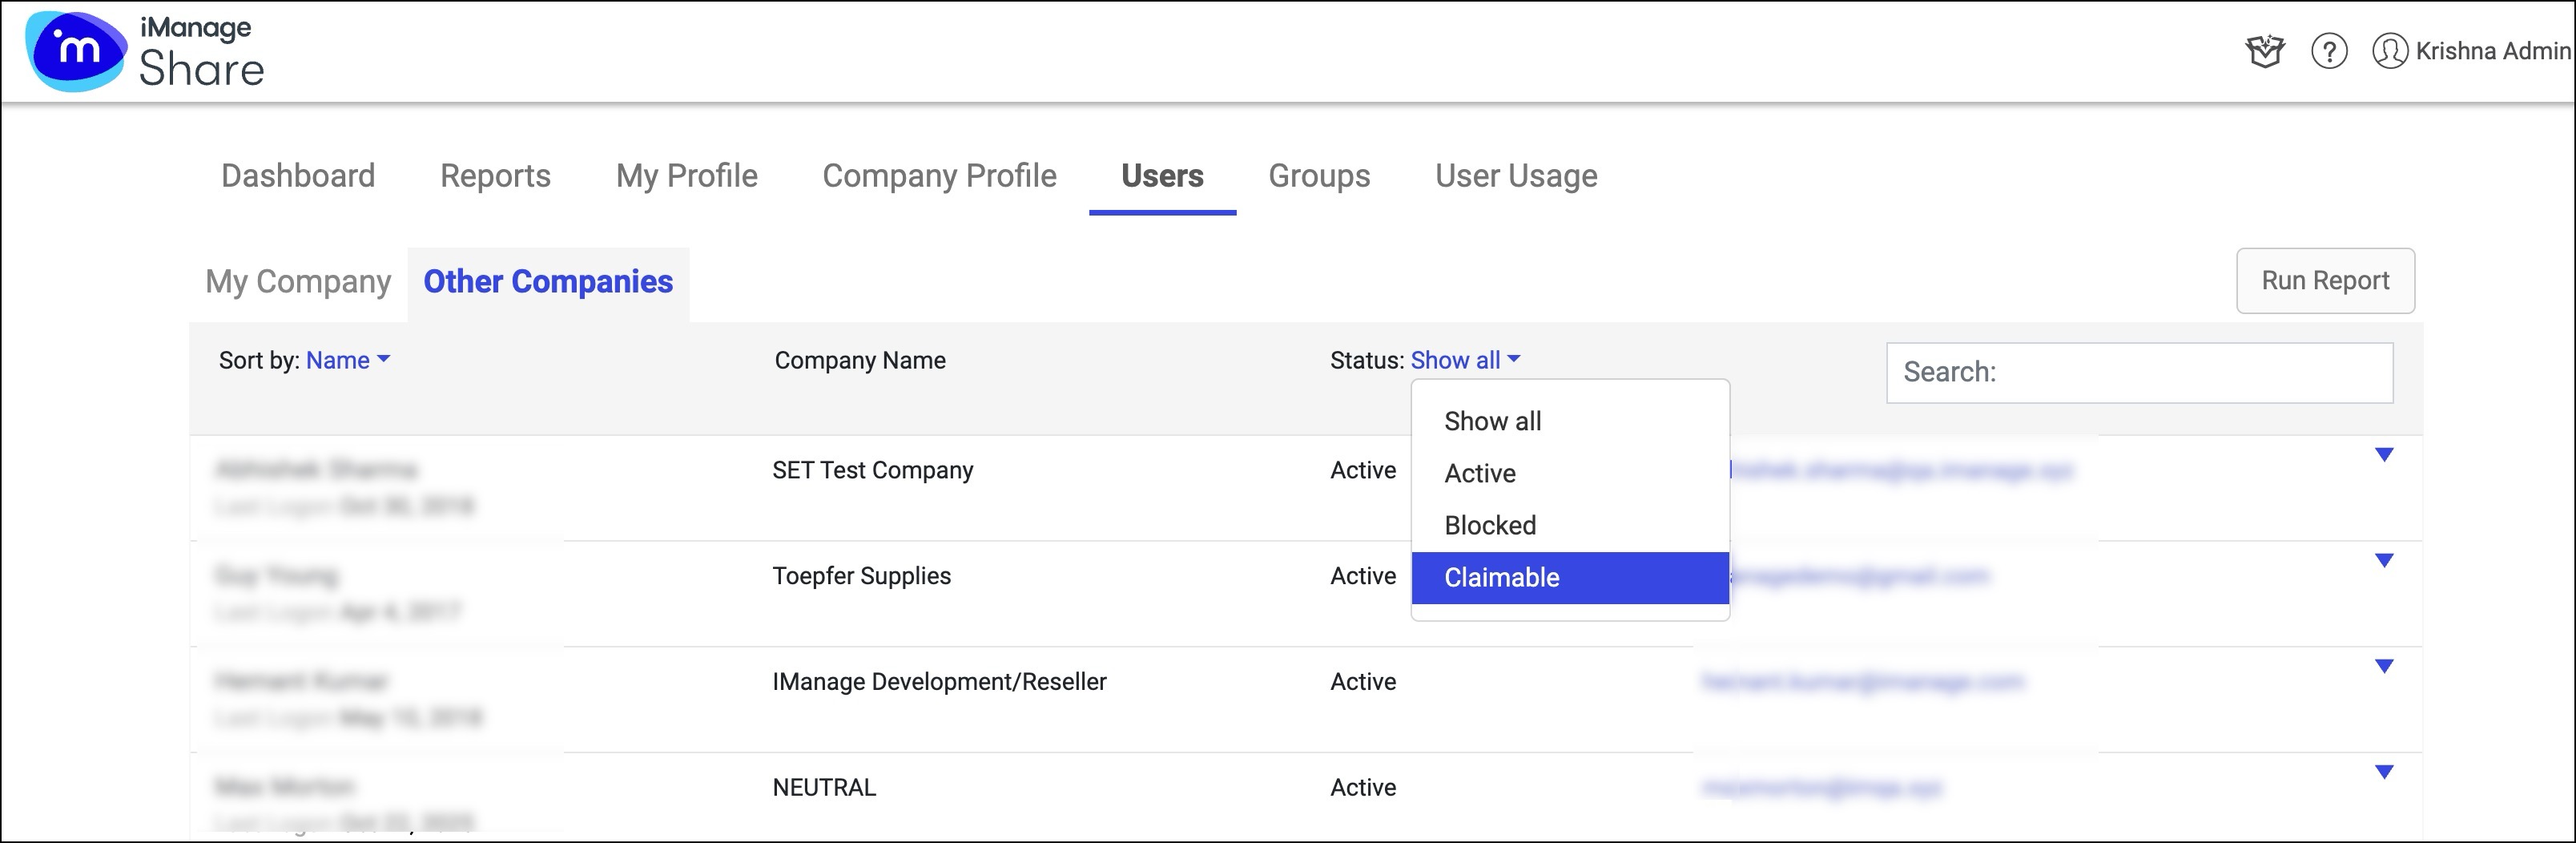Expand the Toepfer Supplies row arrow
The height and width of the screenshot is (843, 2576).
coord(2384,561)
